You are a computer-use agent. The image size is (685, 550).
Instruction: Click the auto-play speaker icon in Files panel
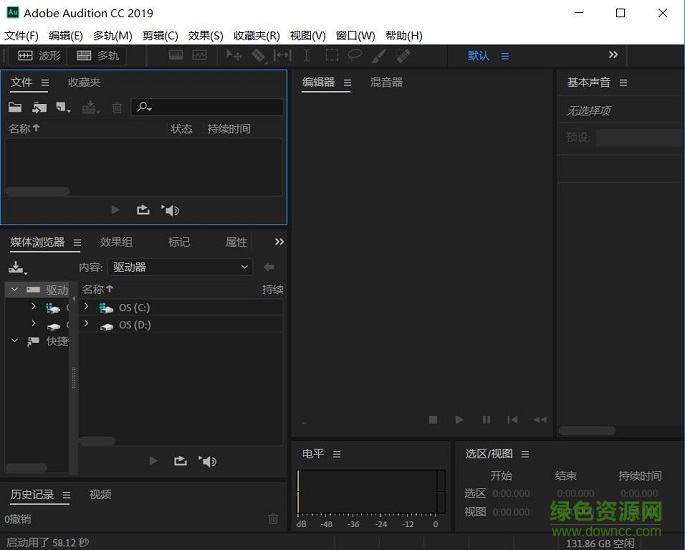coord(171,210)
